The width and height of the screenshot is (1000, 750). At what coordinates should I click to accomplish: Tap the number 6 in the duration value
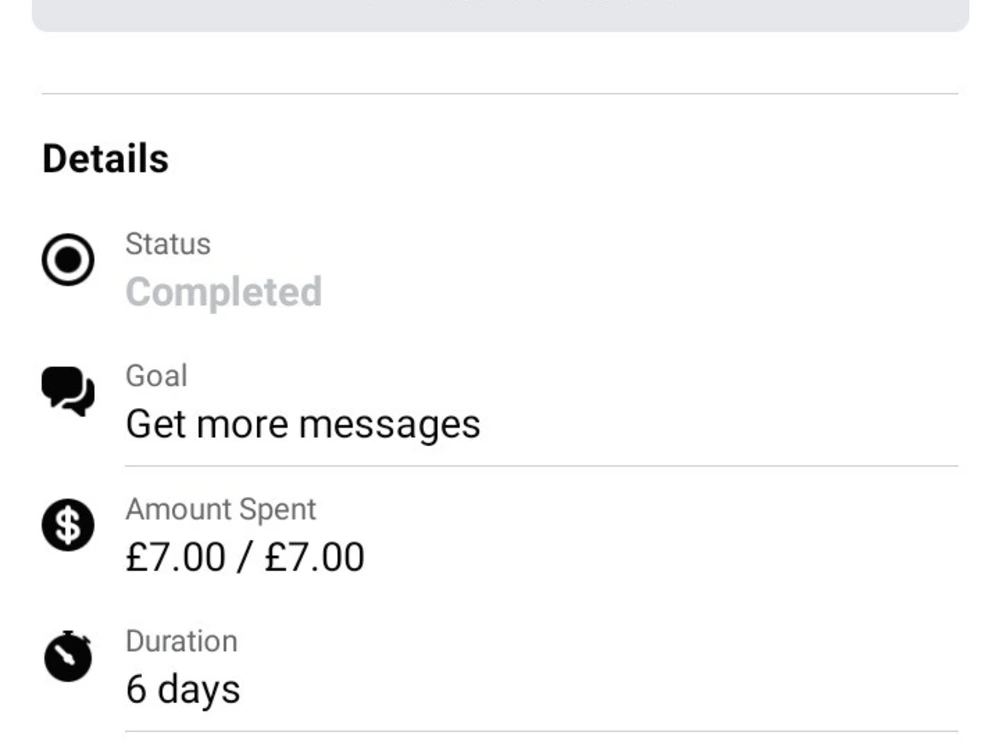point(136,689)
